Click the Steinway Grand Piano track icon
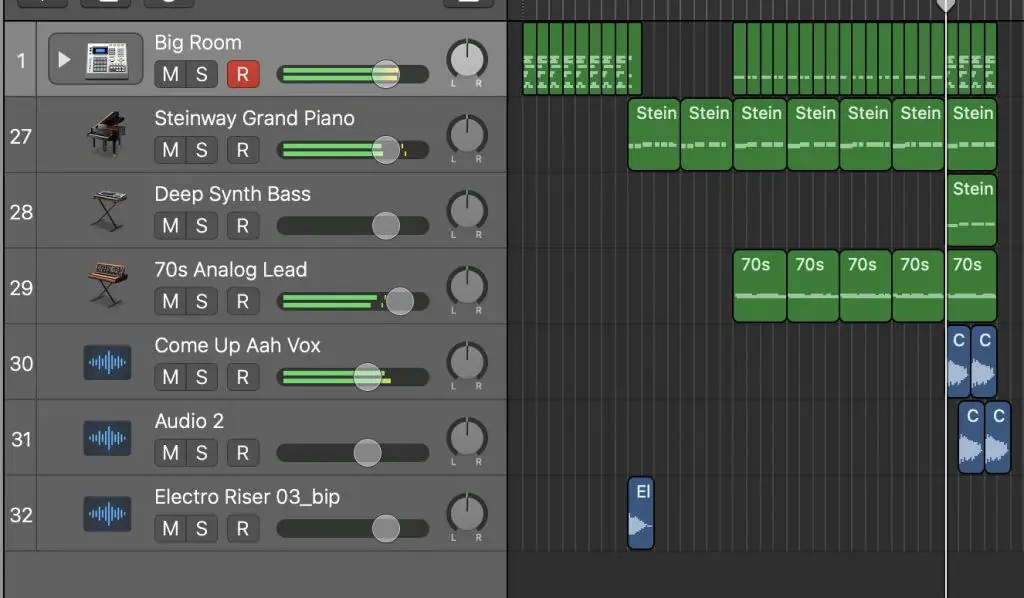This screenshot has width=1024, height=598. click(x=107, y=134)
